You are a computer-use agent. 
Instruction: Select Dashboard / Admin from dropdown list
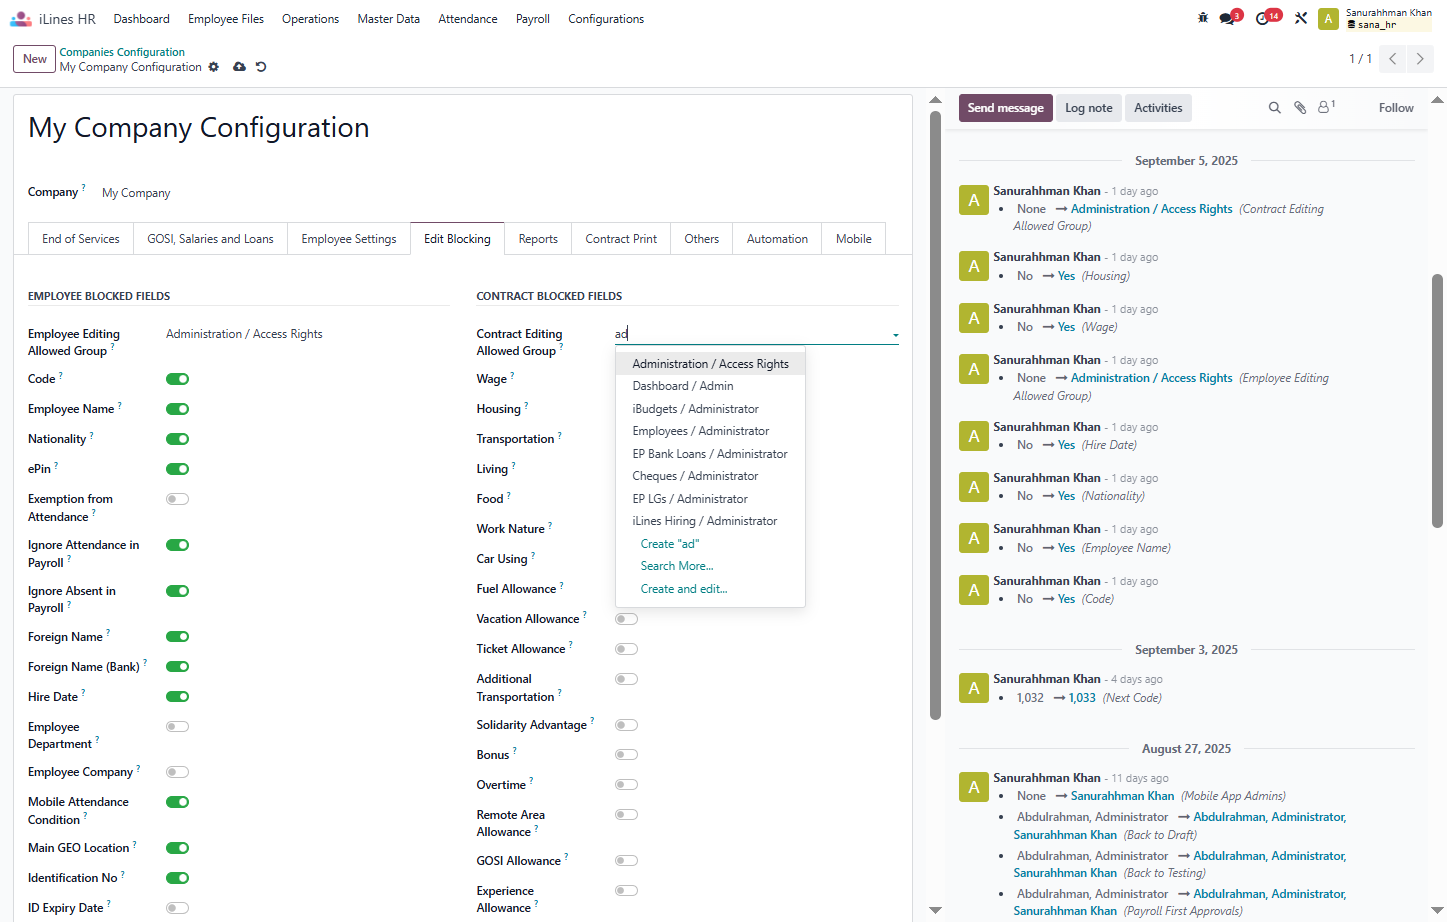tap(710, 386)
